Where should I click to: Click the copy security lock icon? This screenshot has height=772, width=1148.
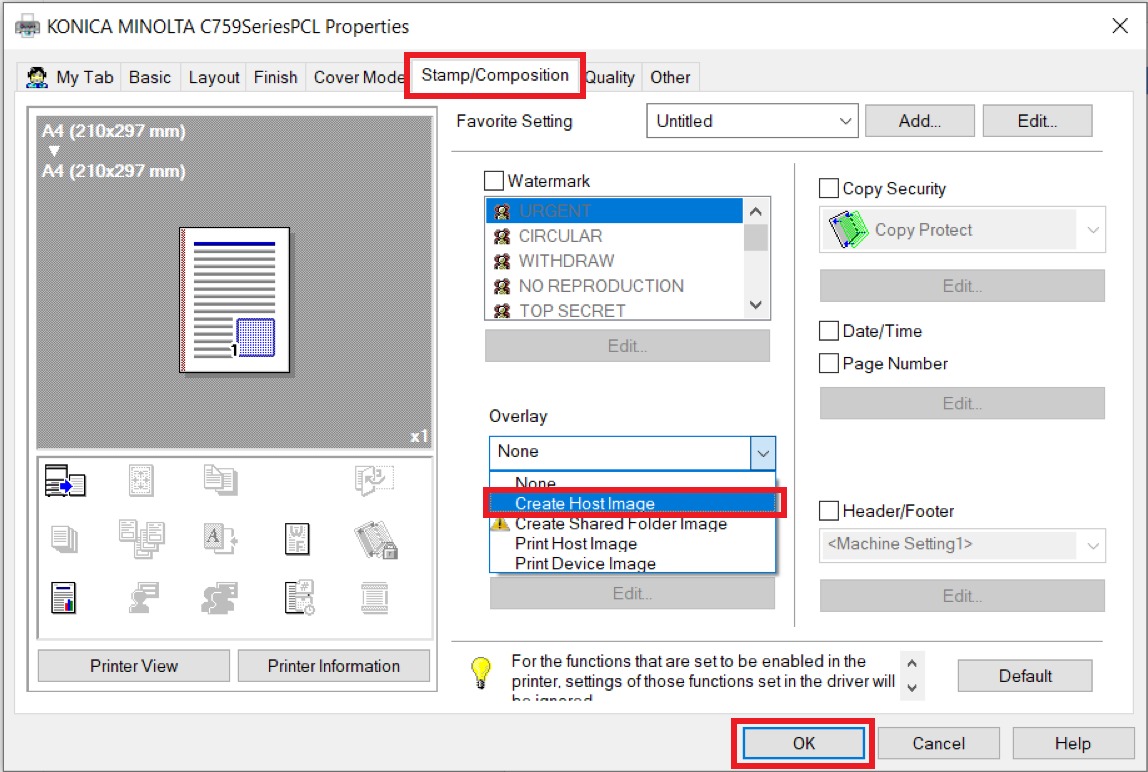[x=375, y=540]
